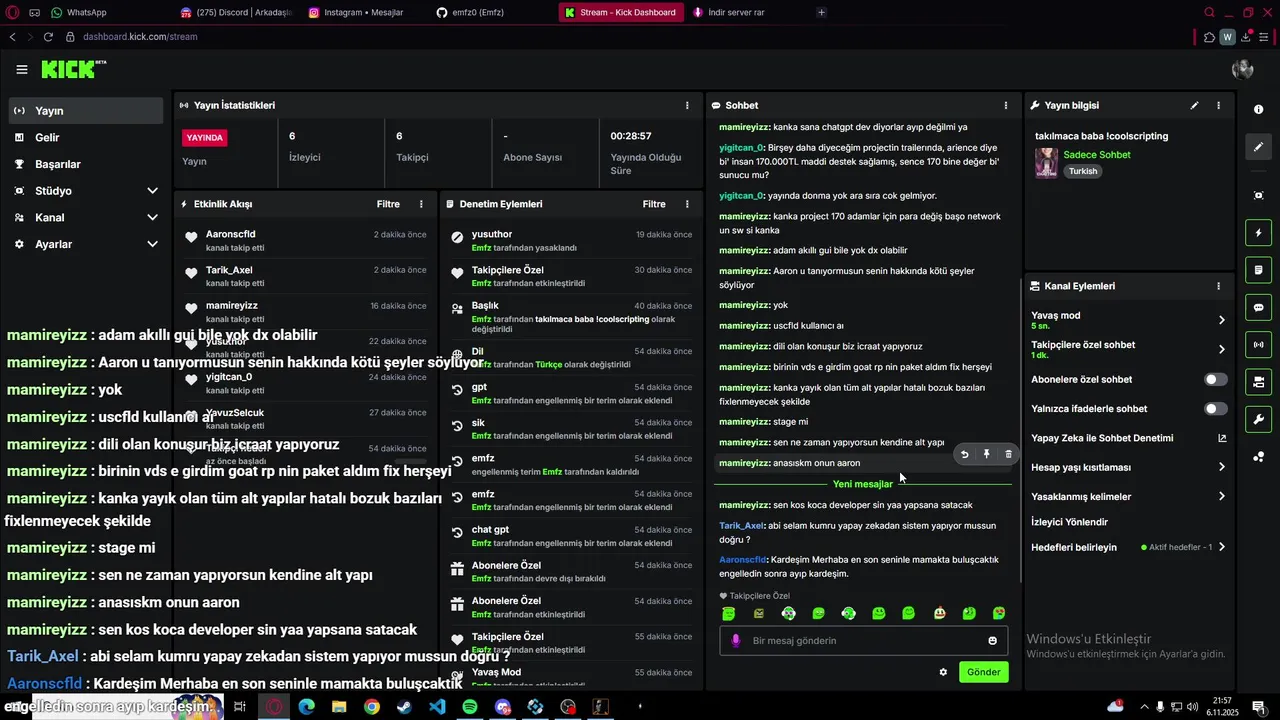Open the user profile avatar menu
This screenshot has height=720, width=1280.
coord(1243,69)
